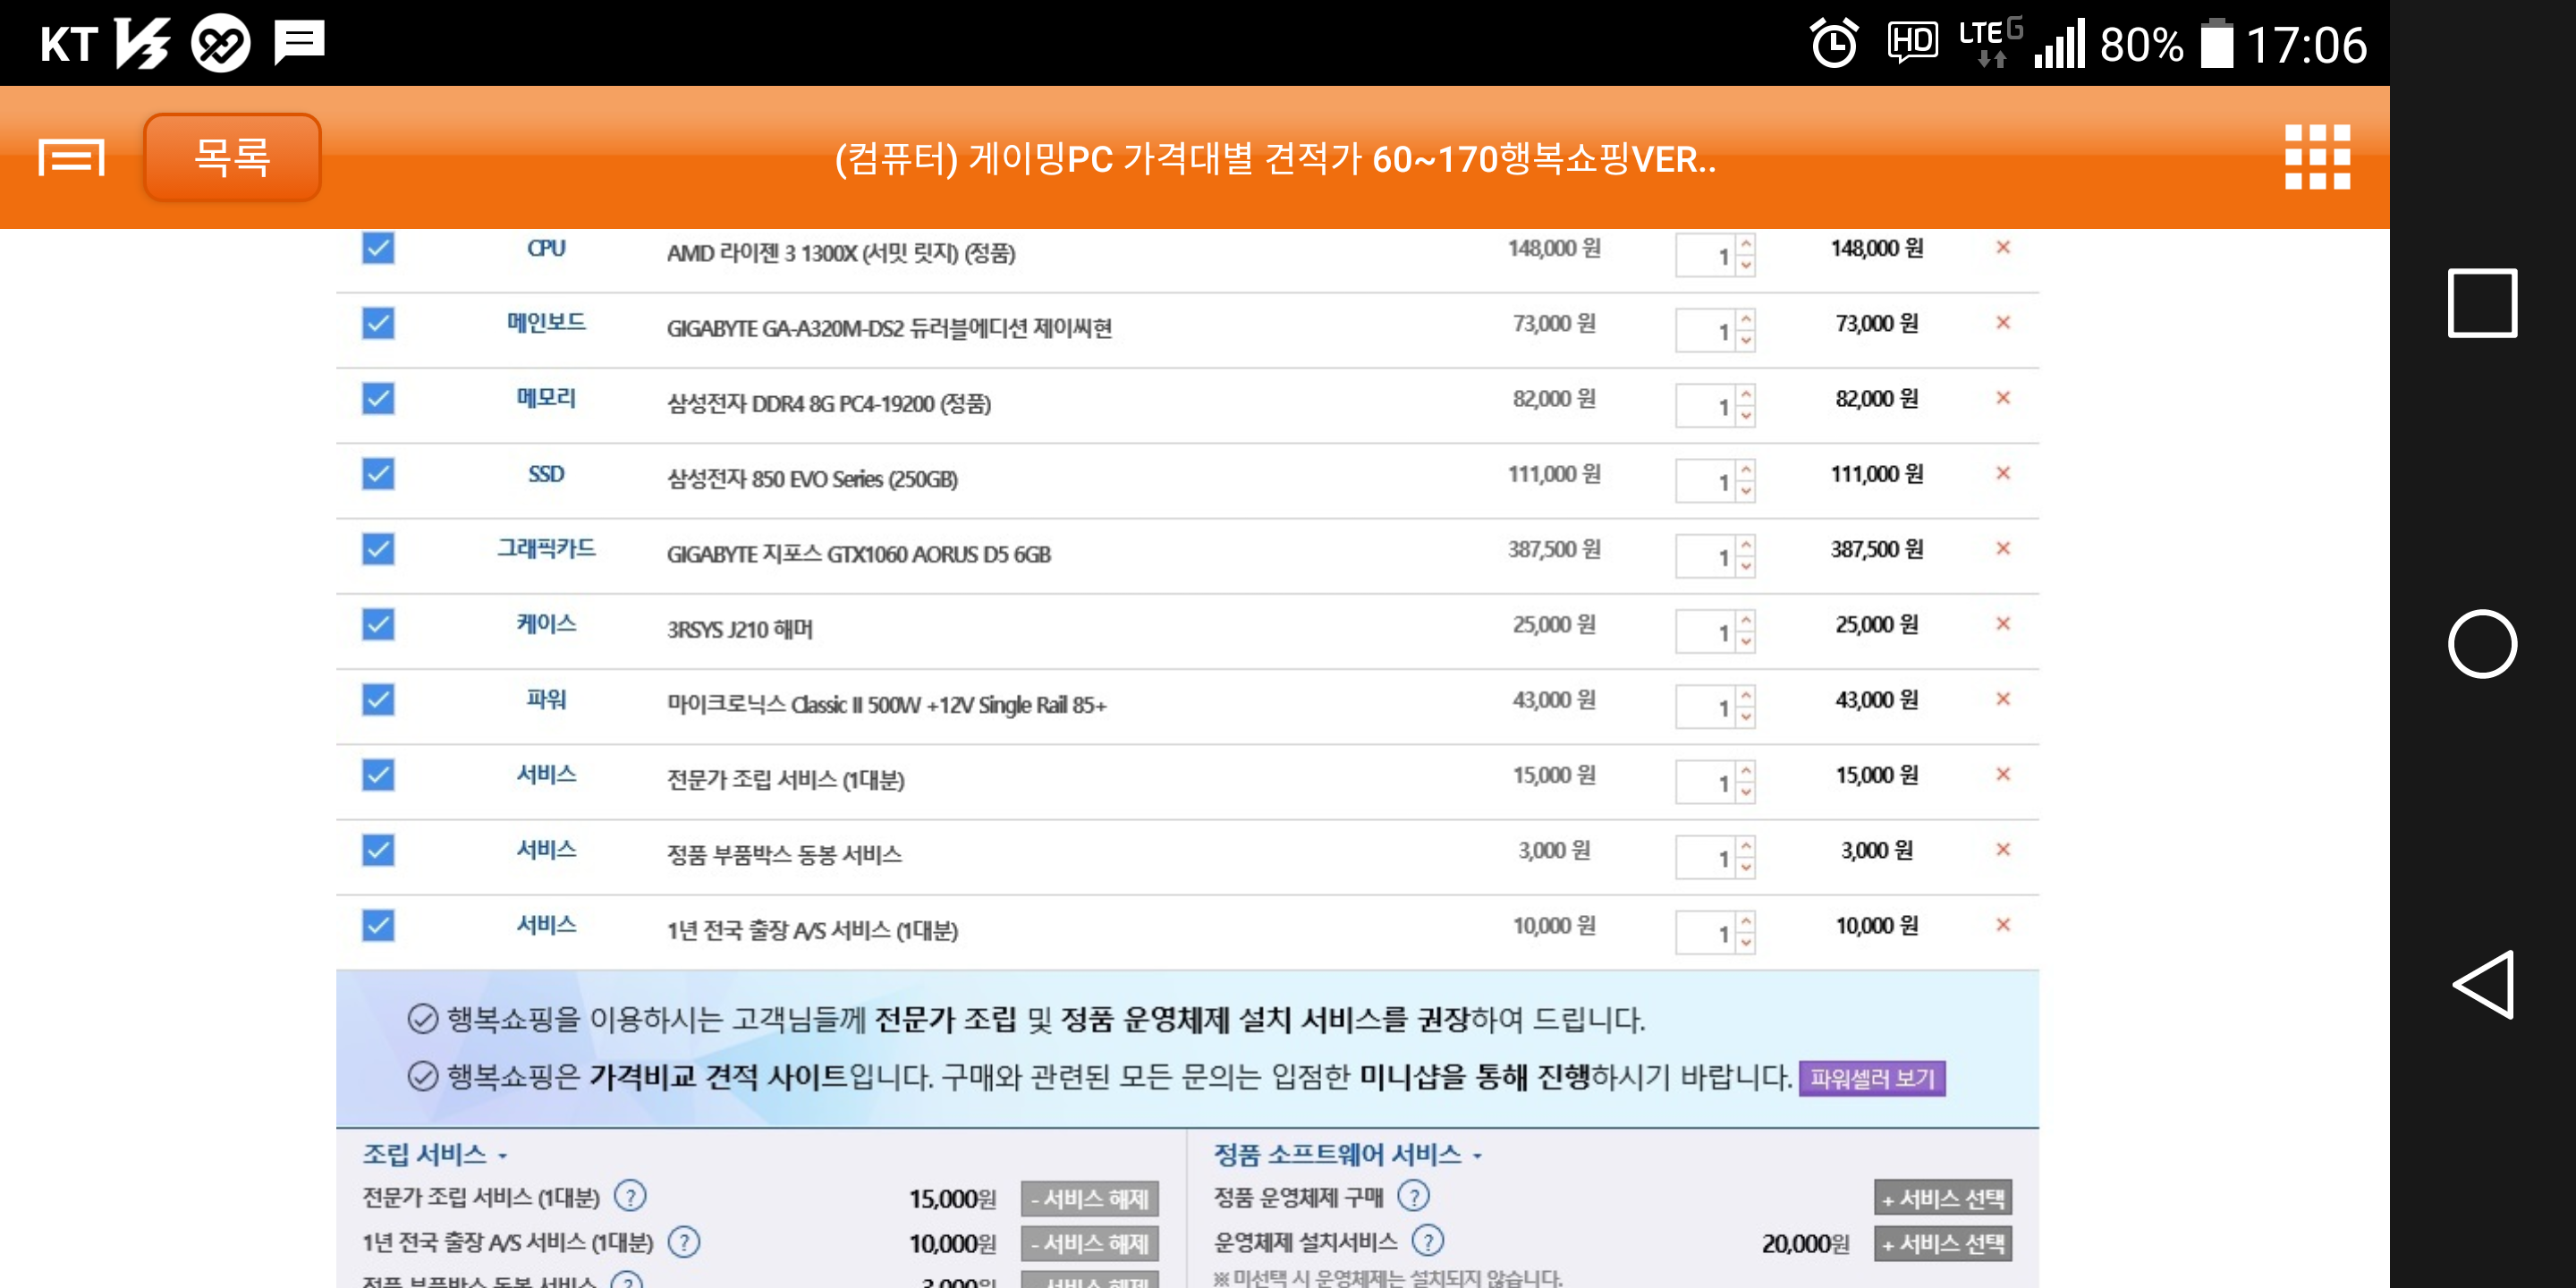The height and width of the screenshot is (1288, 2576).
Task: Increase CPU quantity with up arrow
Action: (x=1746, y=244)
